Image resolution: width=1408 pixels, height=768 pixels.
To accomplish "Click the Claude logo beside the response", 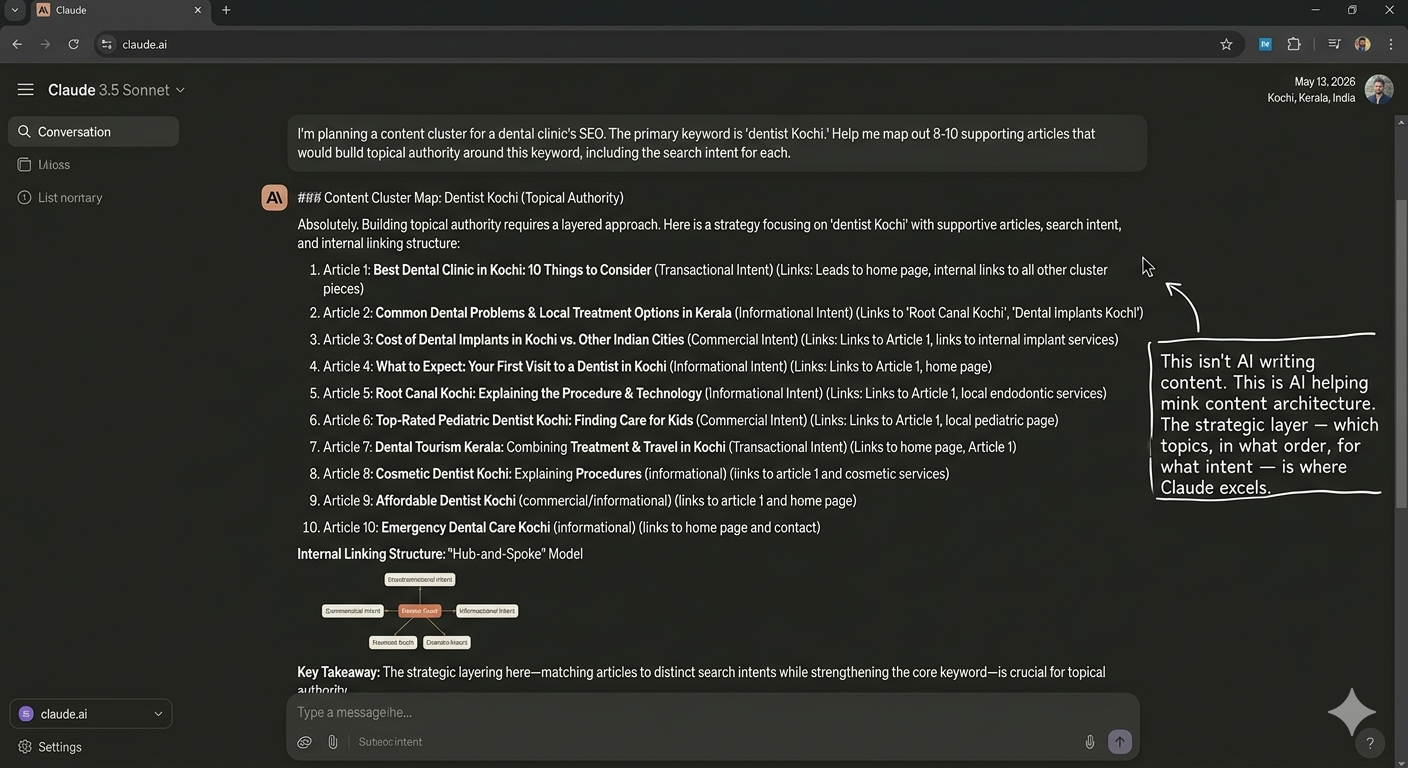I will 274,198.
